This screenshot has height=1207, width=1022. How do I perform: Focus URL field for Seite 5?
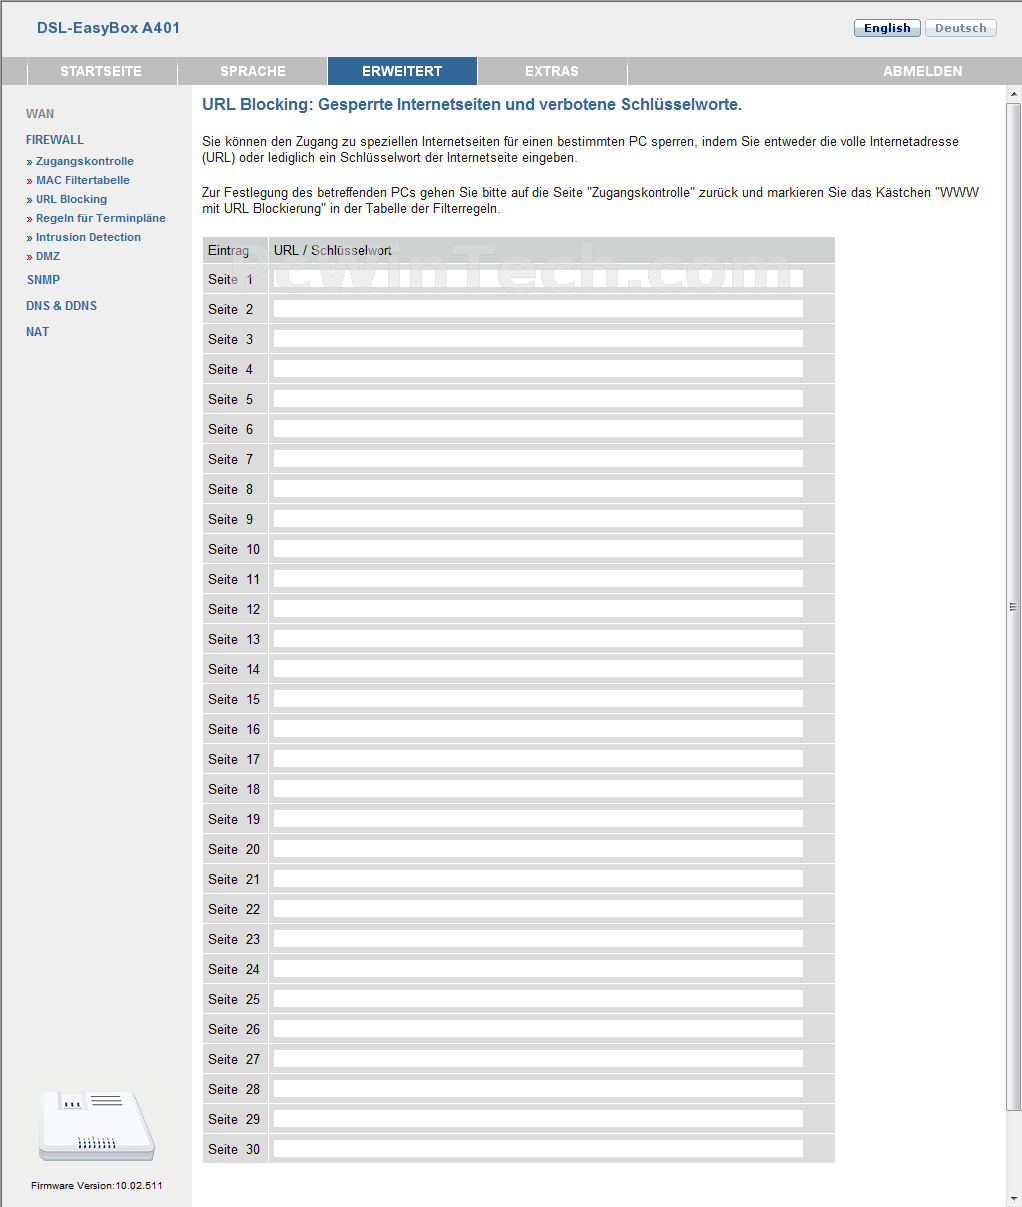(538, 399)
